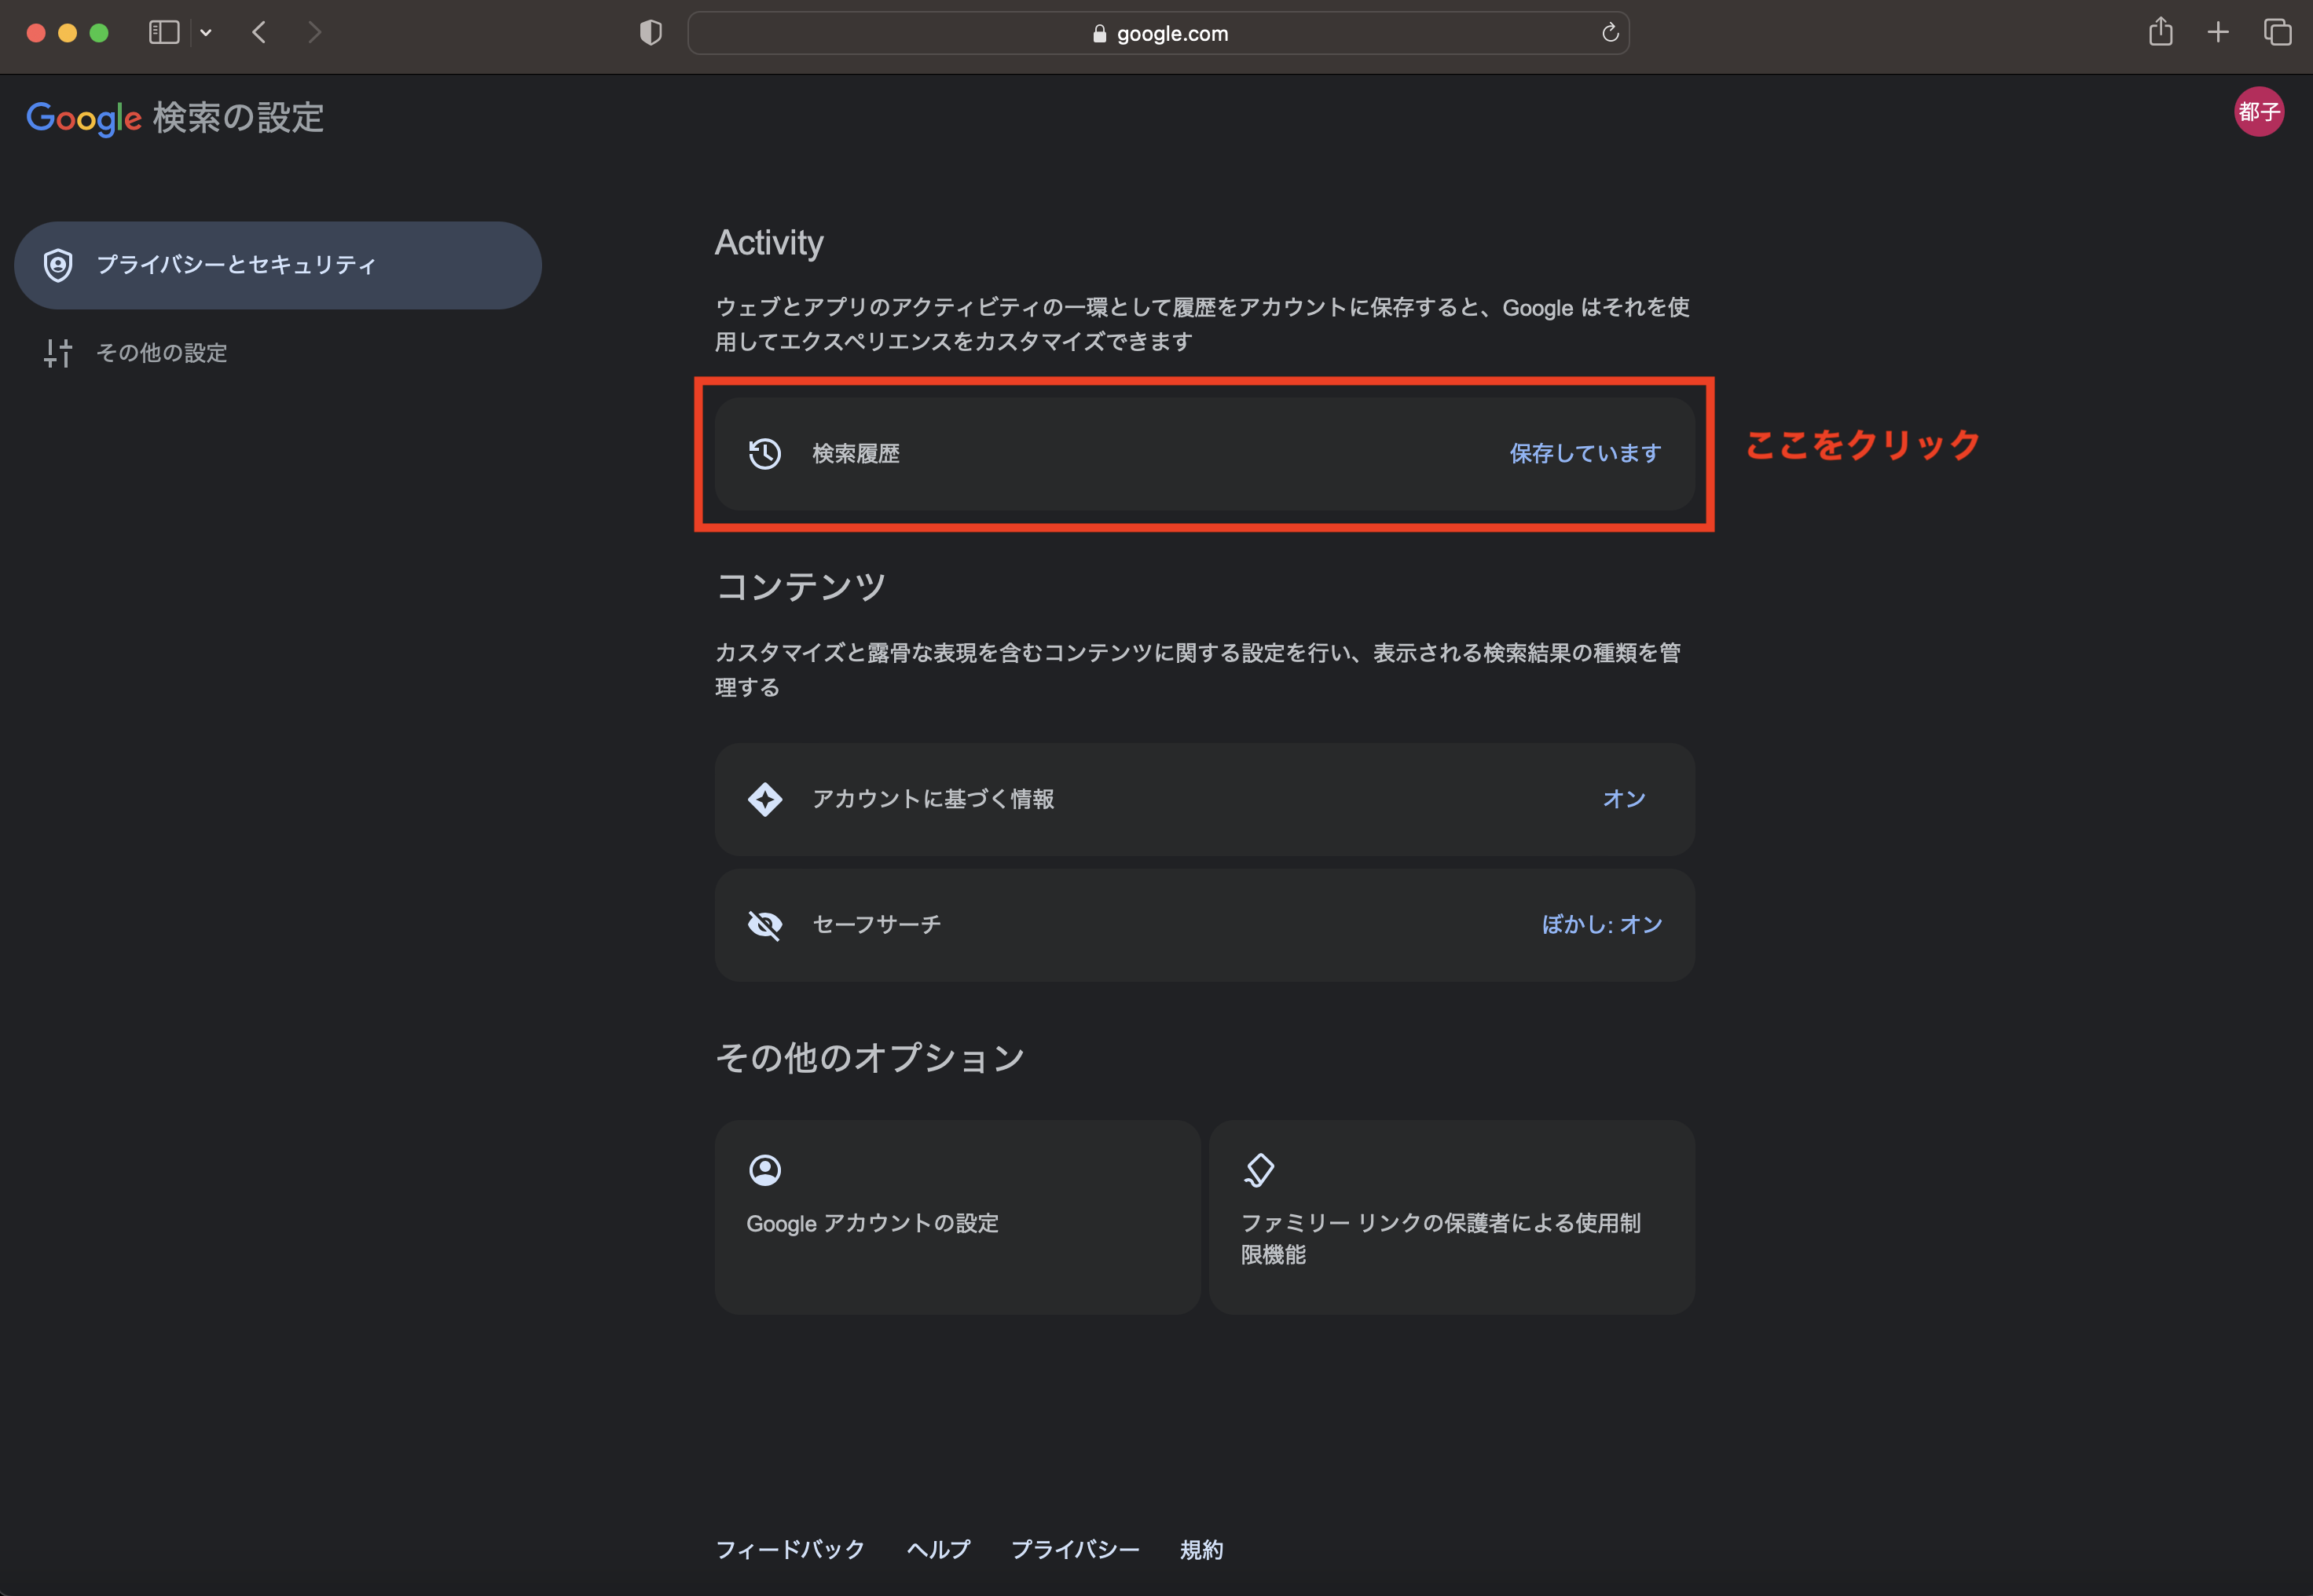Open the Safari share icon

2161,32
